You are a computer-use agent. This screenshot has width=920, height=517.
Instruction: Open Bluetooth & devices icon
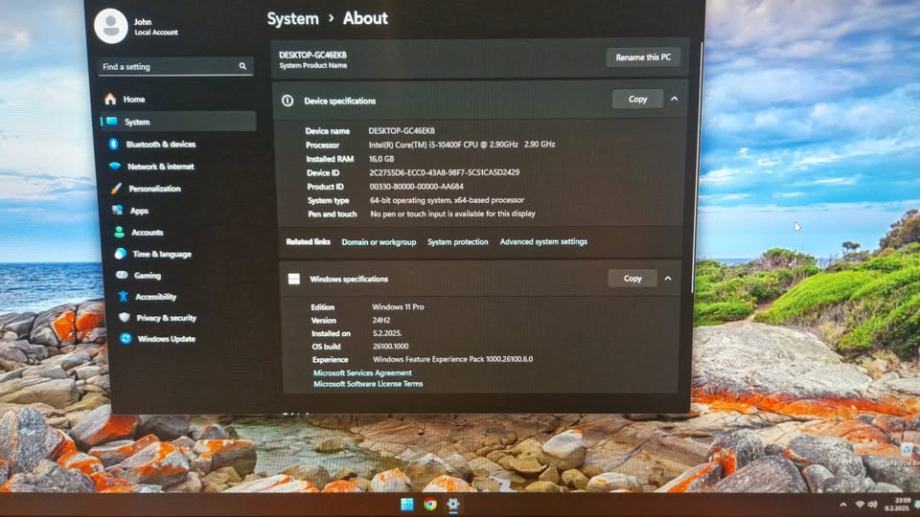pyautogui.click(x=114, y=144)
